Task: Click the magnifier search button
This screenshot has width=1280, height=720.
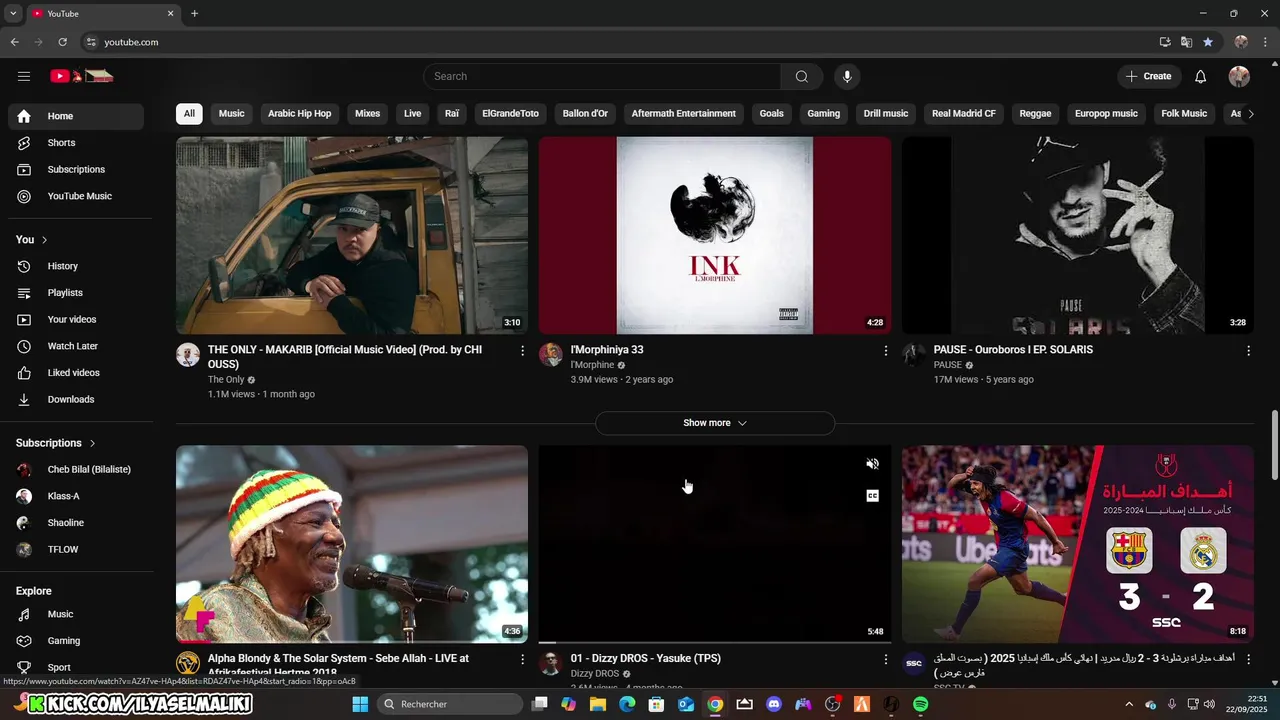Action: tap(802, 76)
